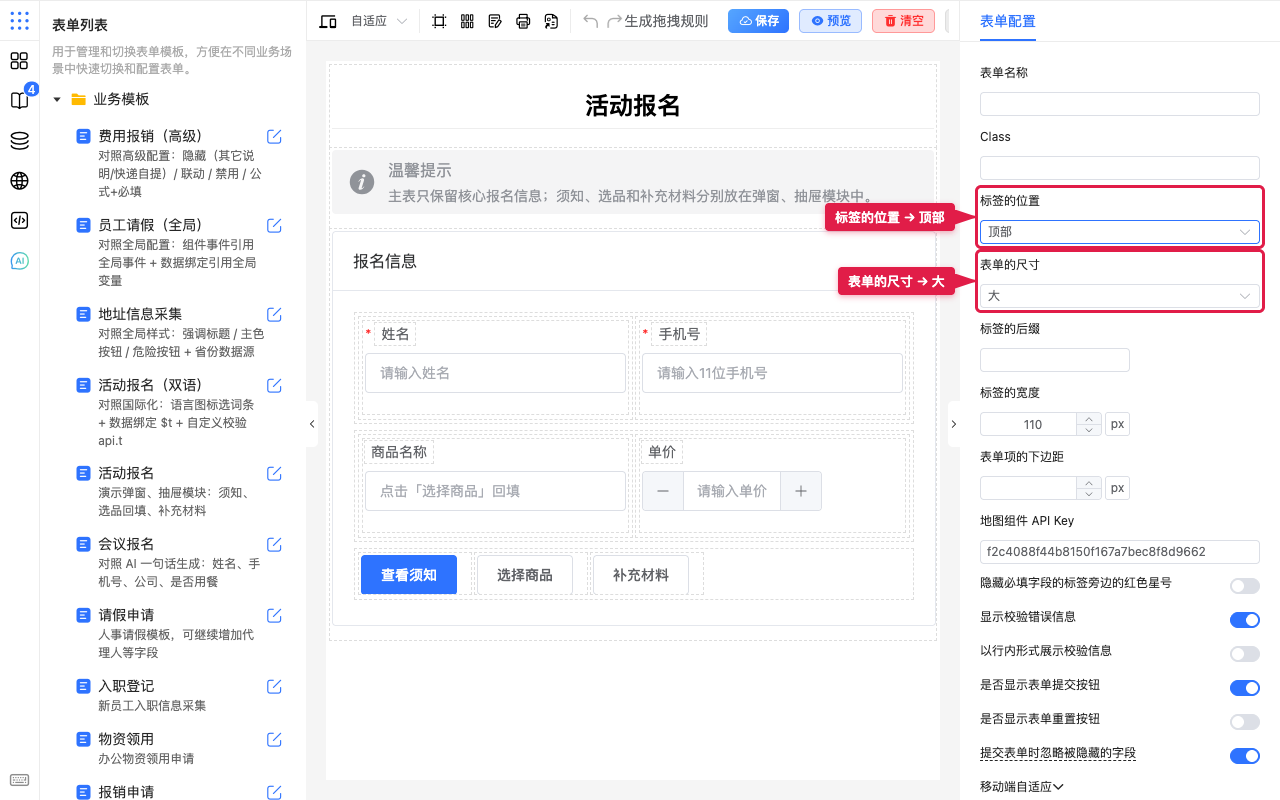The height and width of the screenshot is (800, 1280).
Task: Open the 表单的尺寸 dropdown
Action: [x=1120, y=296]
